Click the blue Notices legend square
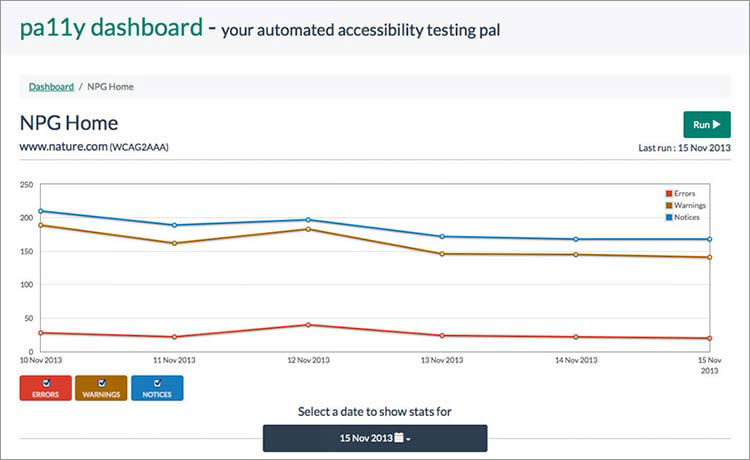This screenshot has width=750, height=460. [669, 217]
